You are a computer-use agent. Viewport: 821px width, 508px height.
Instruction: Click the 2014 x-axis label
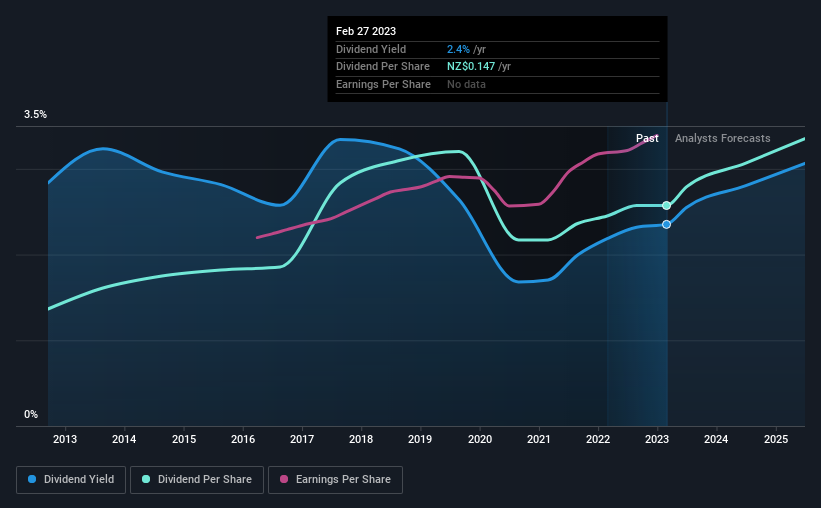(124, 439)
